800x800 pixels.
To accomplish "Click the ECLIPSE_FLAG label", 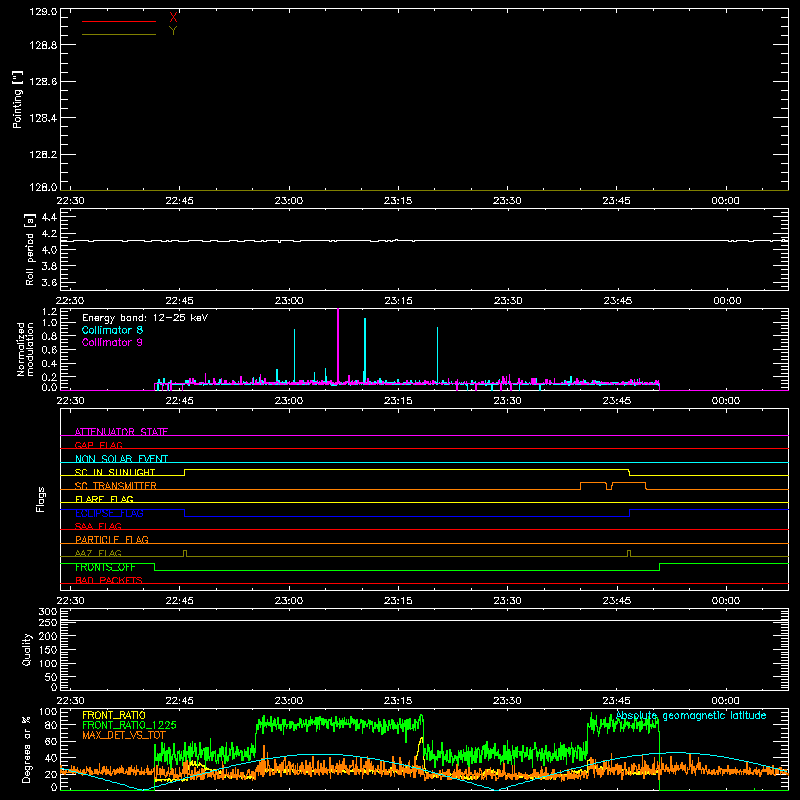I will (x=109, y=513).
